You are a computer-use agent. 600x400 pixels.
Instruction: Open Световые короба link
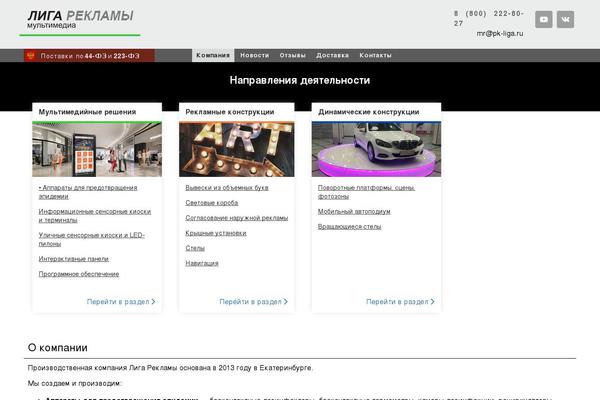click(212, 203)
